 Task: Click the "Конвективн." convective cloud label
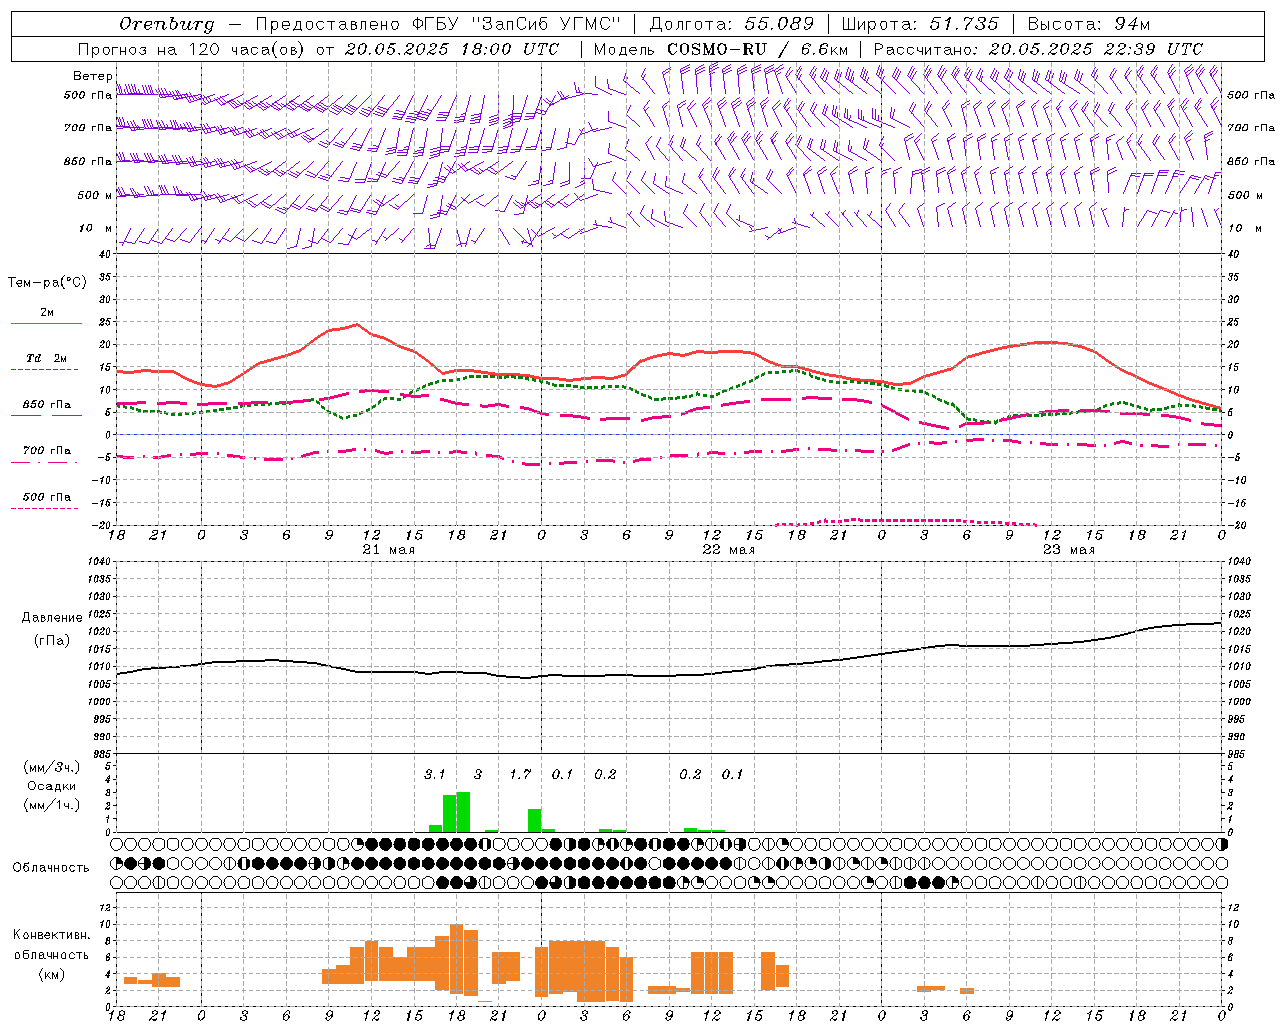coord(52,936)
